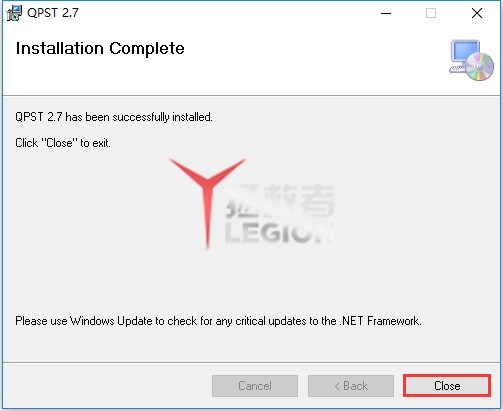Click the Close button to exit installer
Viewport: 503px width, 411px height.
tap(447, 386)
